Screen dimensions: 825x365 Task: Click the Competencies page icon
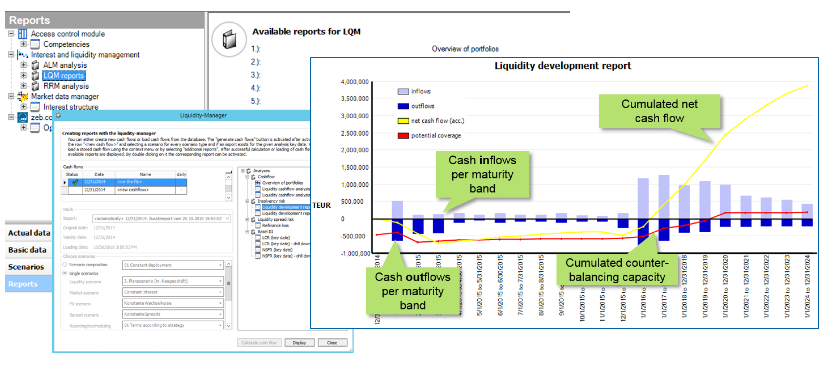pos(35,44)
